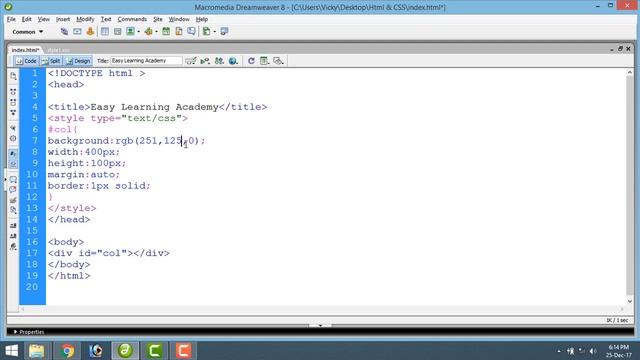
Task: Click the Remove Comment icon
Action: coord(13,189)
